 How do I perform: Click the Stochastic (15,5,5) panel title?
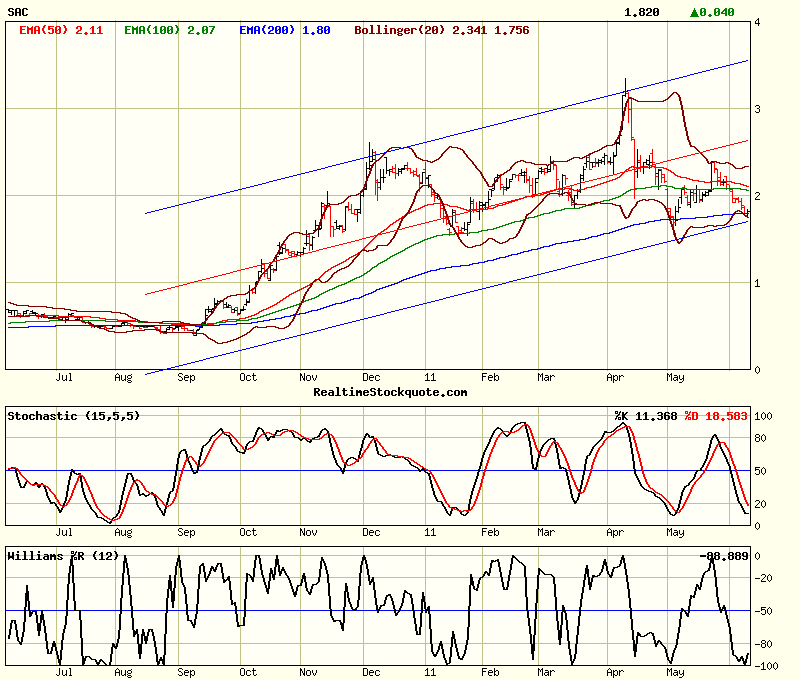[x=73, y=416]
